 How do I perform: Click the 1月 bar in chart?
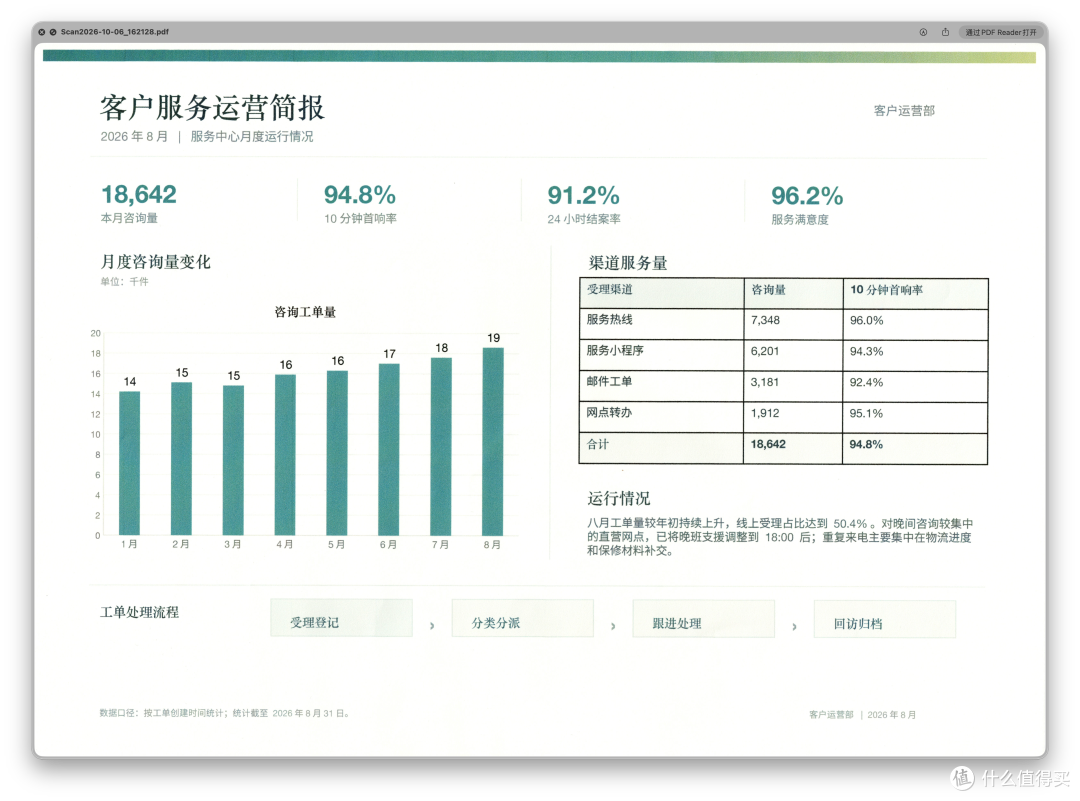129,463
